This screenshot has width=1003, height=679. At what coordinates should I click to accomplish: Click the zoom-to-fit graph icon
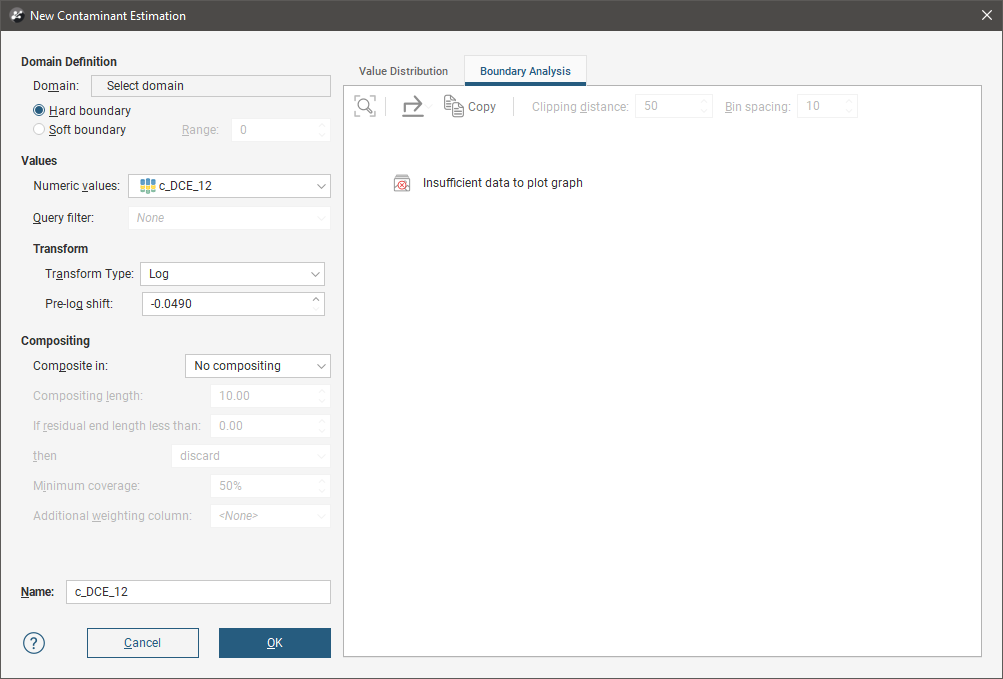[365, 106]
